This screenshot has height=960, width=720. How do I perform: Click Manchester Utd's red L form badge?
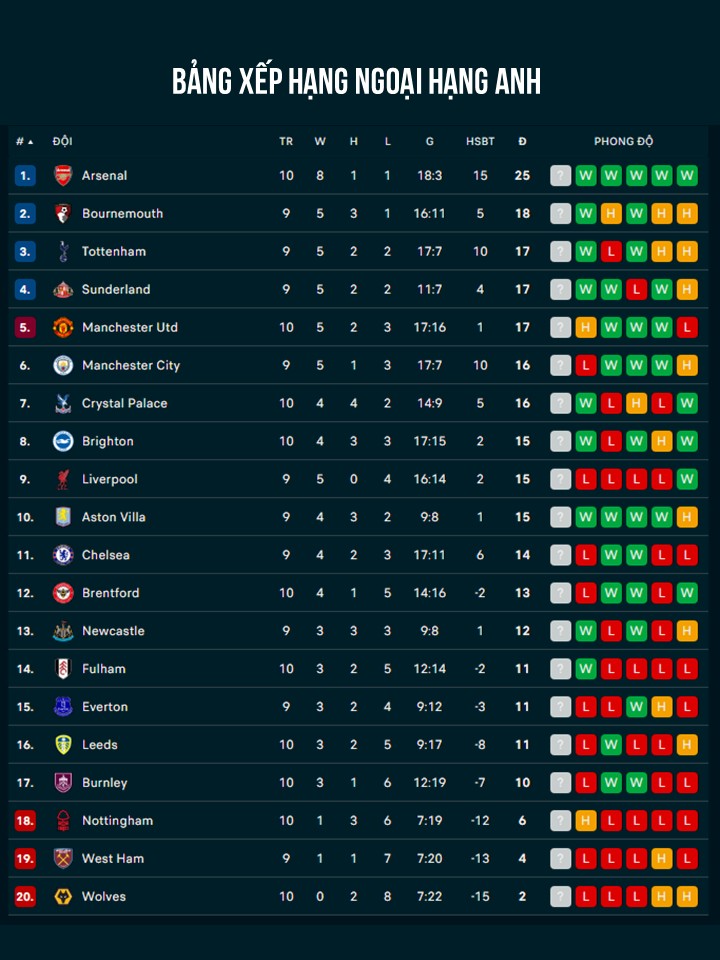[687, 328]
